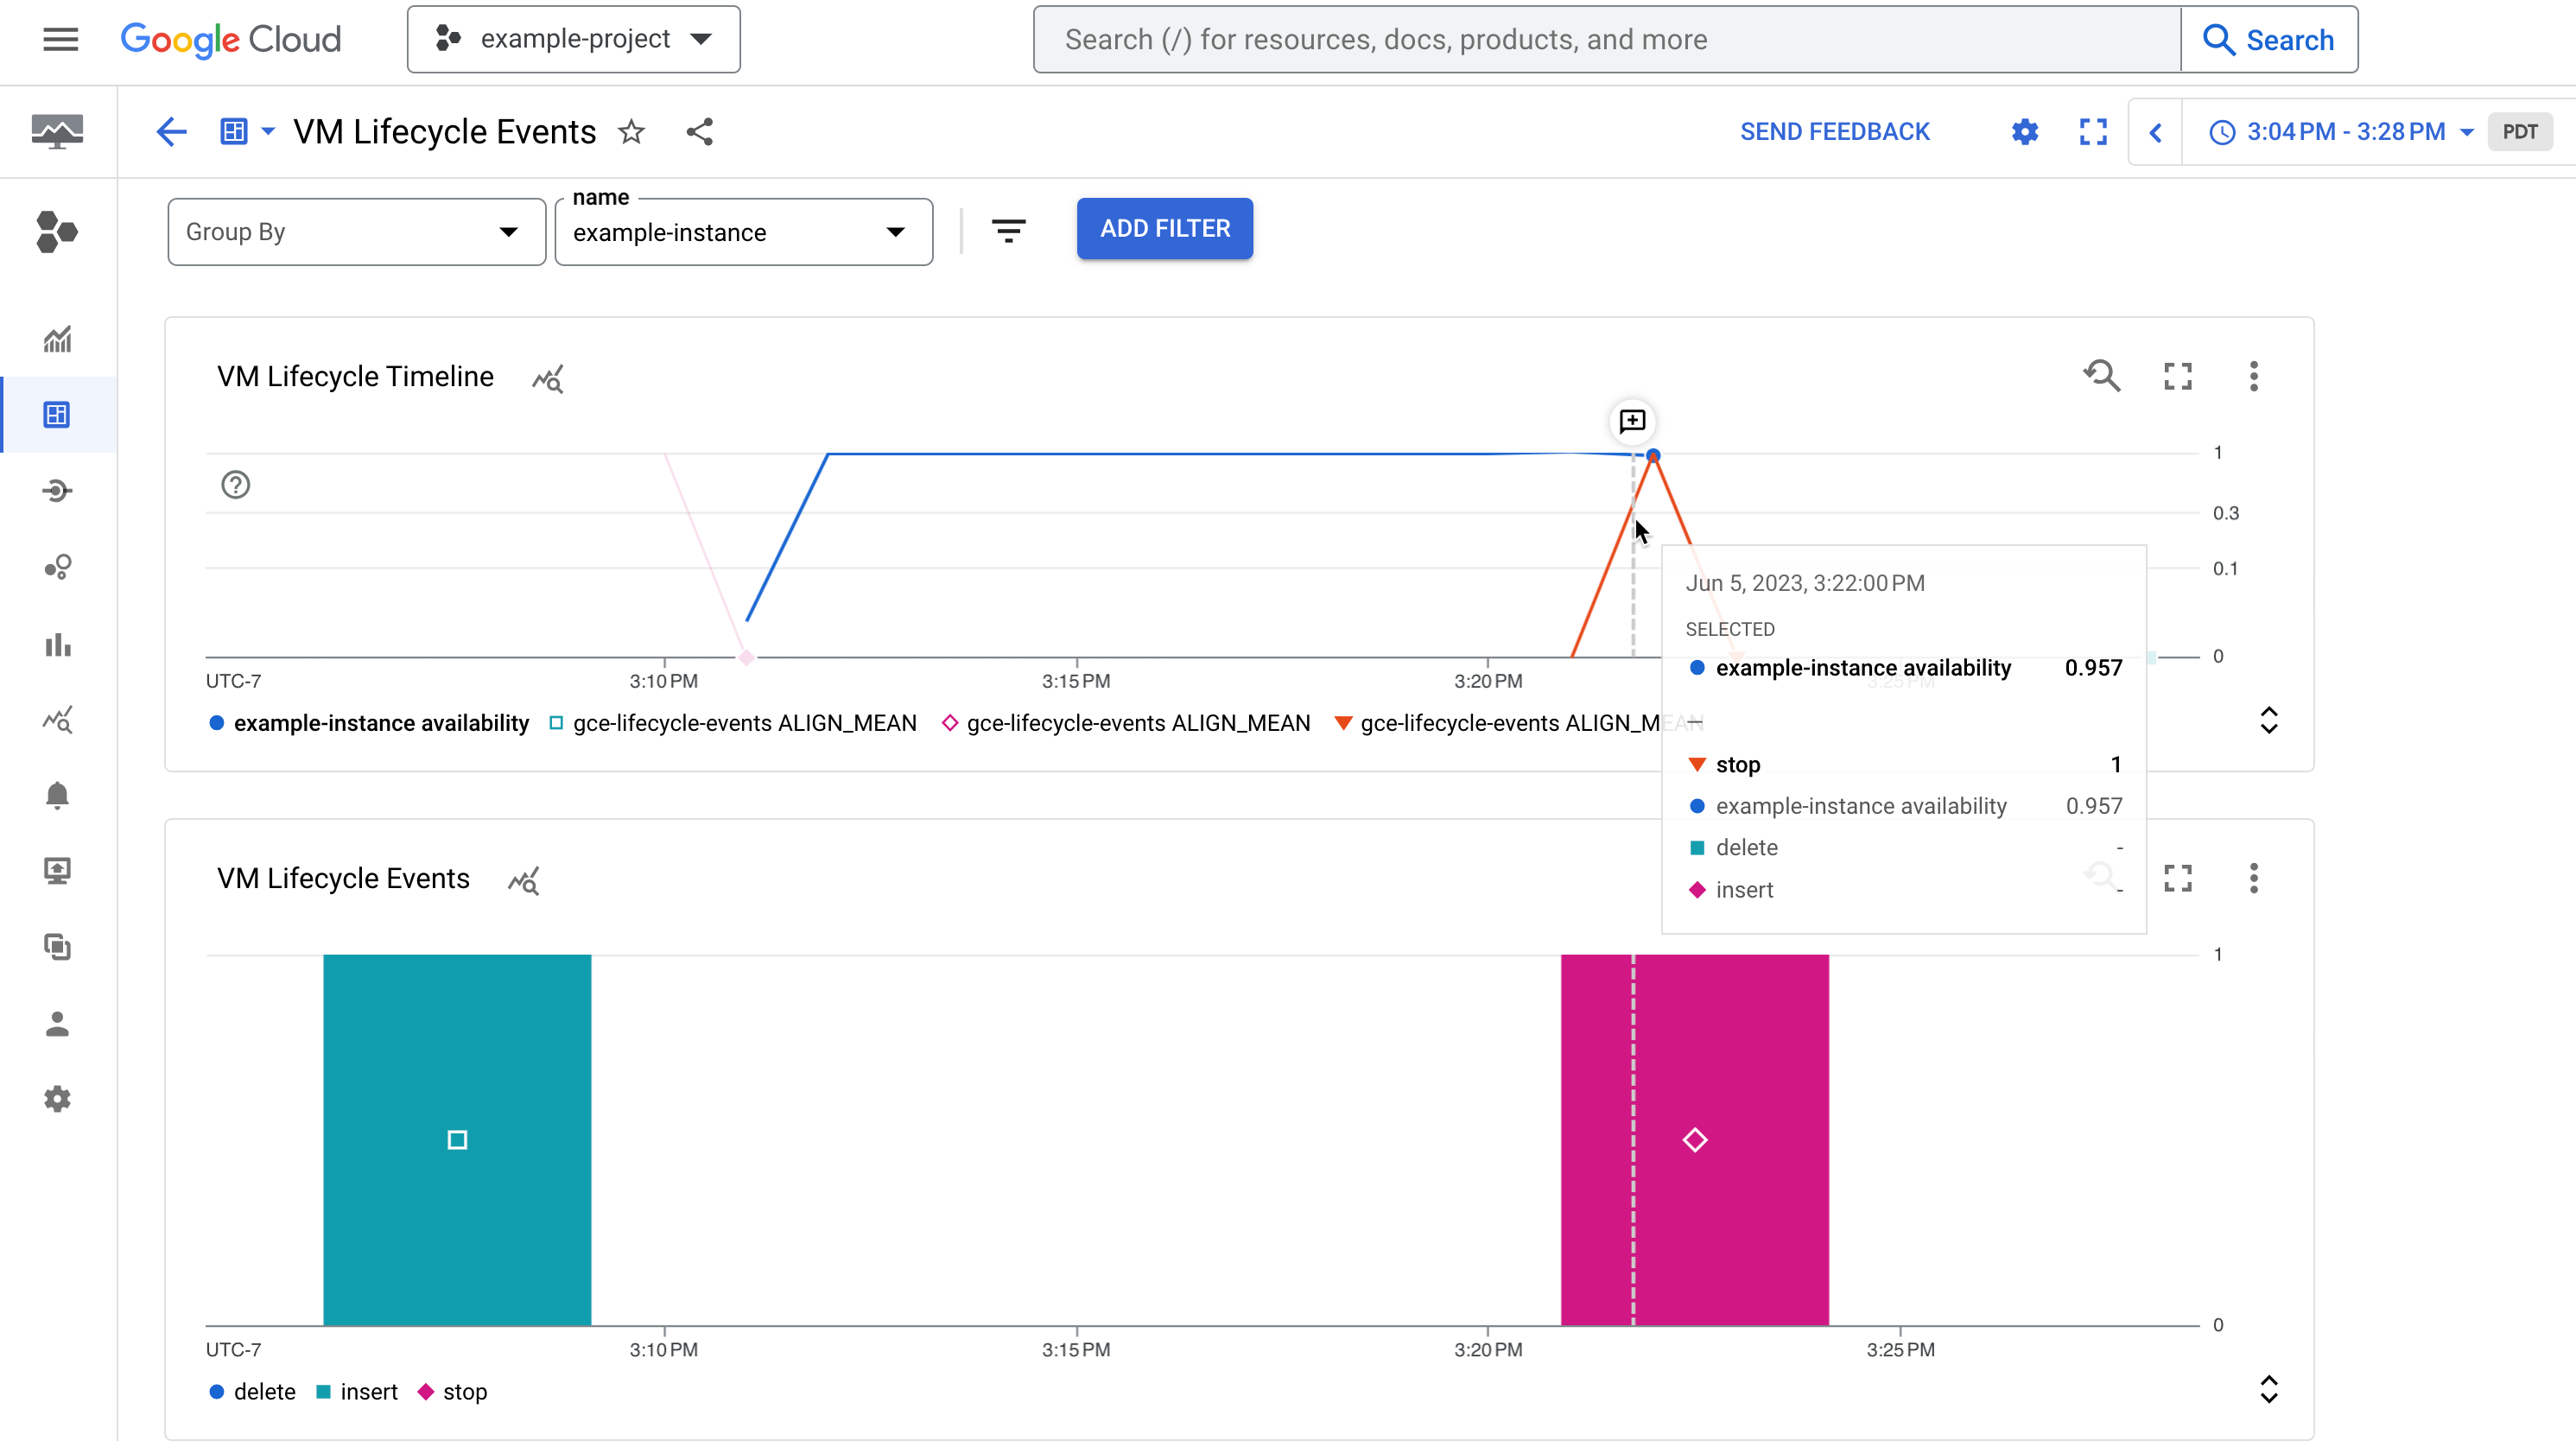The height and width of the screenshot is (1441, 2576).
Task: Click the send feedback icon in top toolbar
Action: [x=1837, y=131]
